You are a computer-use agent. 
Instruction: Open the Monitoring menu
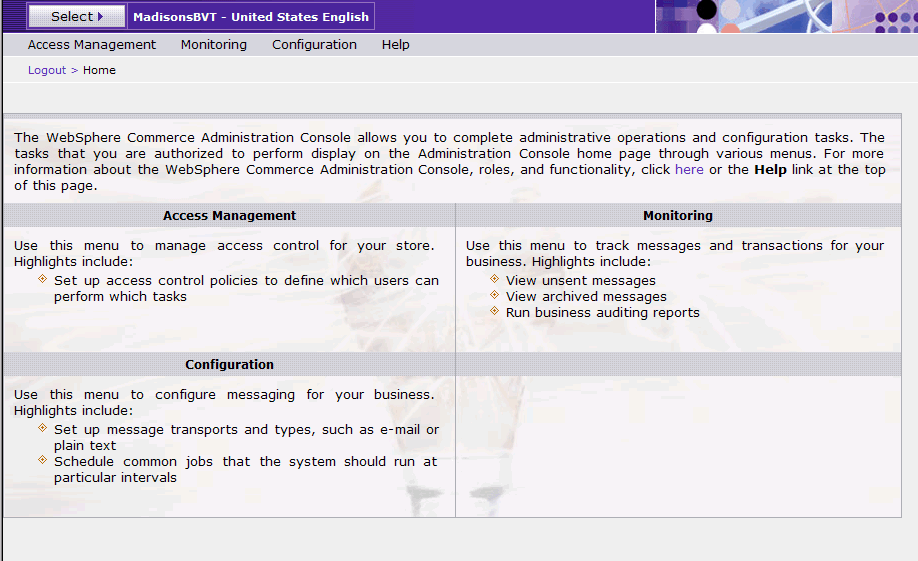click(x=214, y=45)
